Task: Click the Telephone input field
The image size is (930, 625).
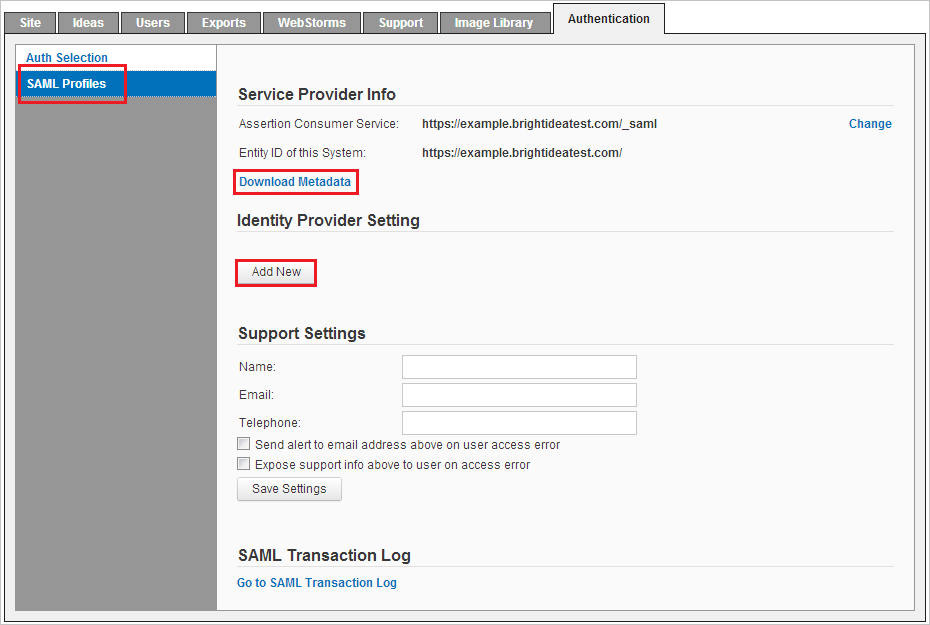Action: [518, 422]
